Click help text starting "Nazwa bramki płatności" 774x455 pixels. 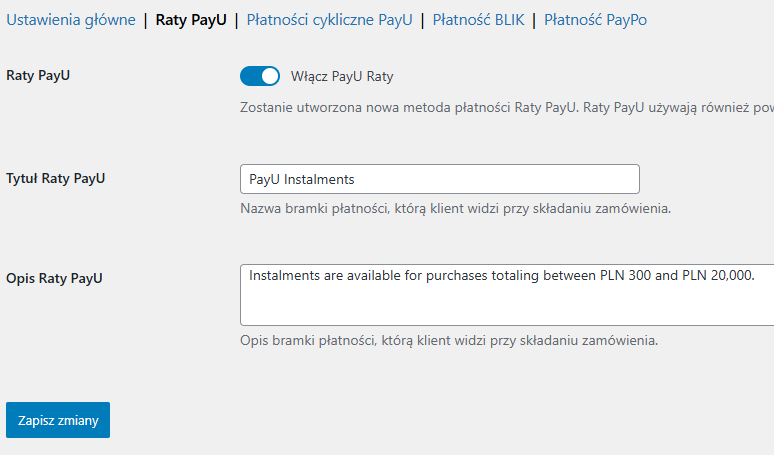click(x=455, y=209)
